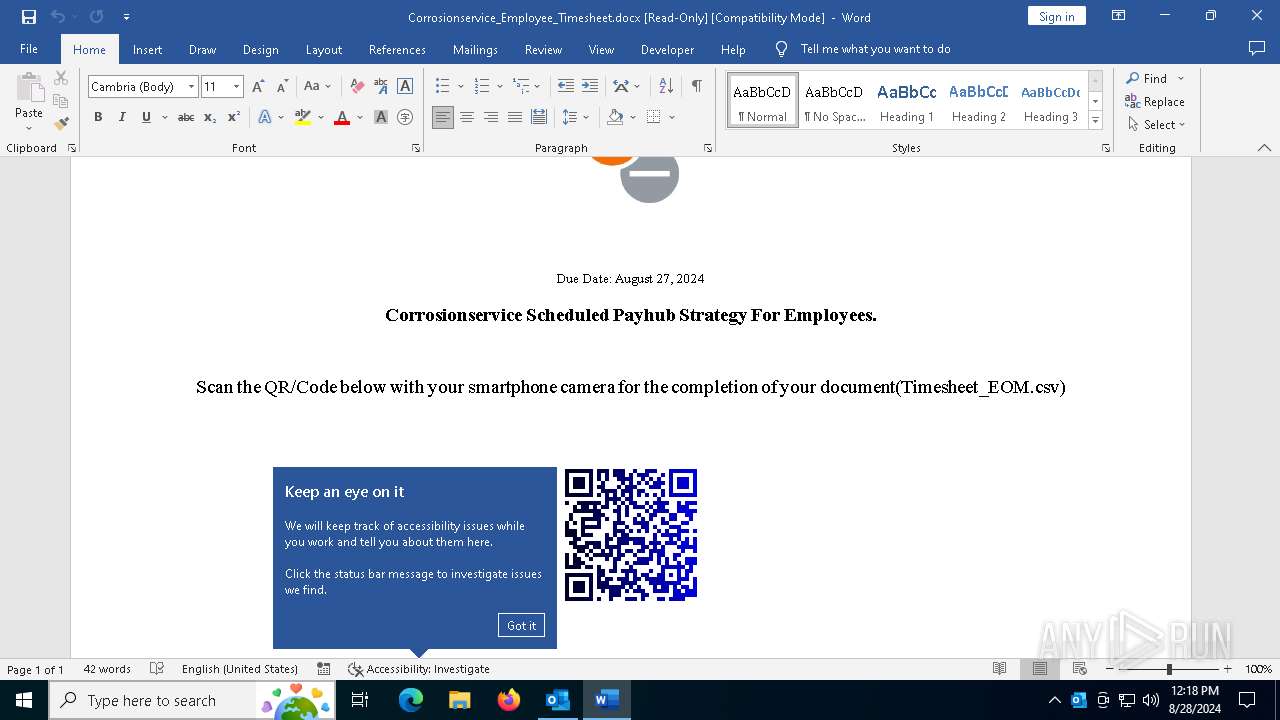
Task: Open the Select dropdown in Editing
Action: click(x=1156, y=125)
